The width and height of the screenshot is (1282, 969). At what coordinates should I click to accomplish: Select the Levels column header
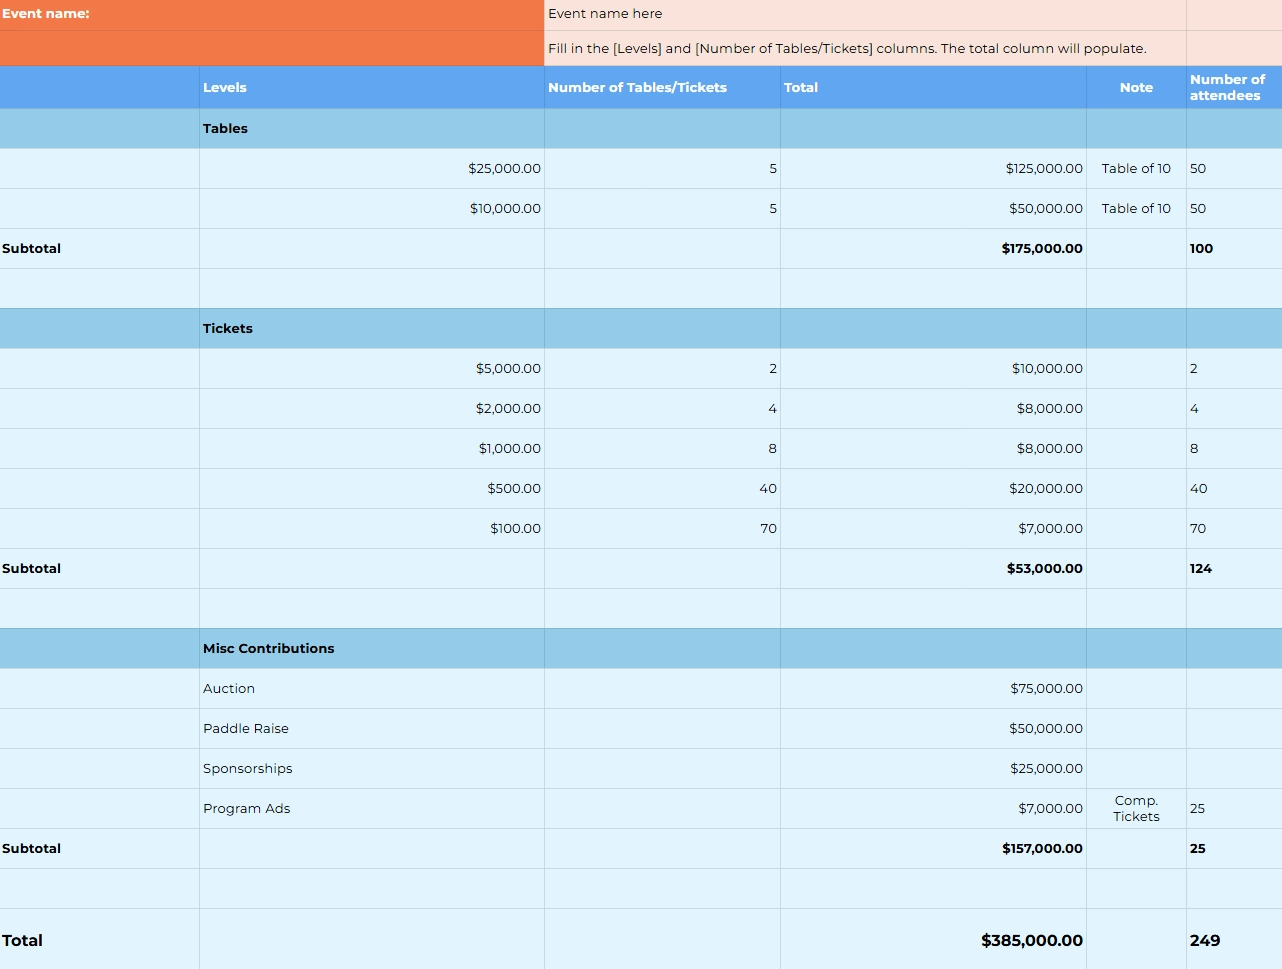pyautogui.click(x=225, y=87)
